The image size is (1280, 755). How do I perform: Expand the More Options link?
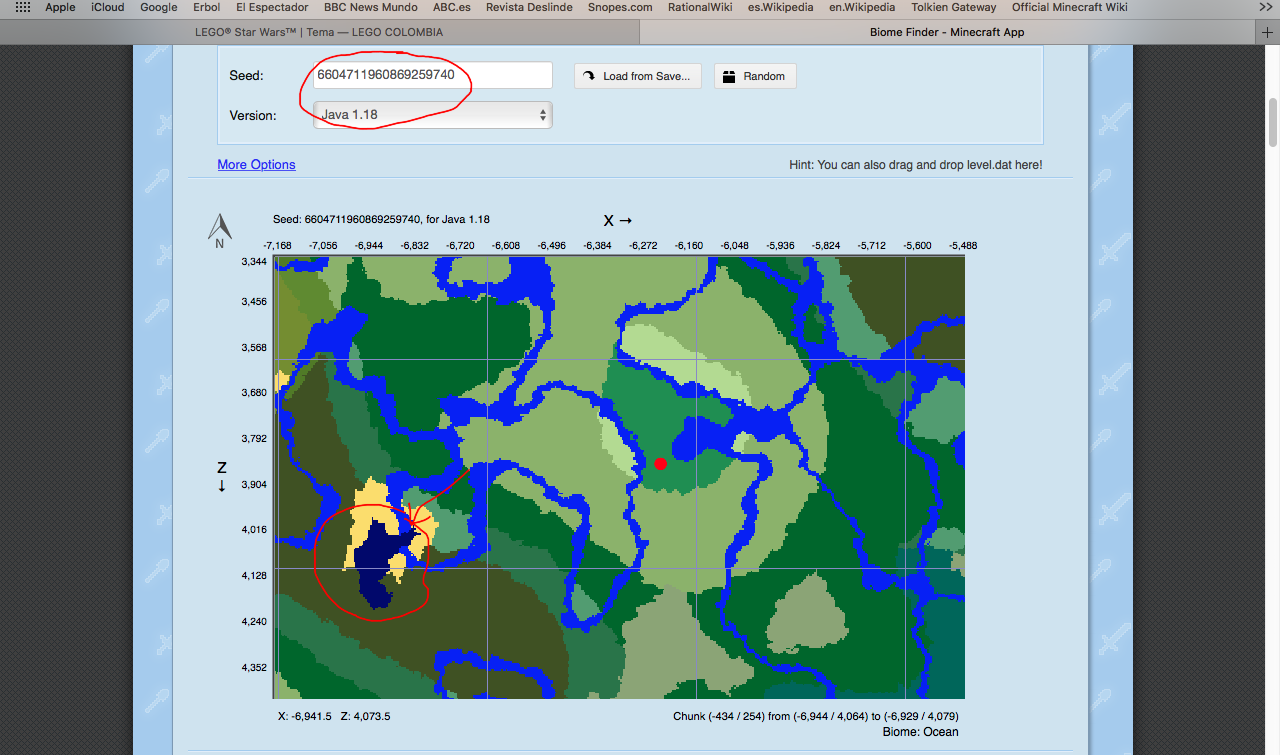point(256,164)
